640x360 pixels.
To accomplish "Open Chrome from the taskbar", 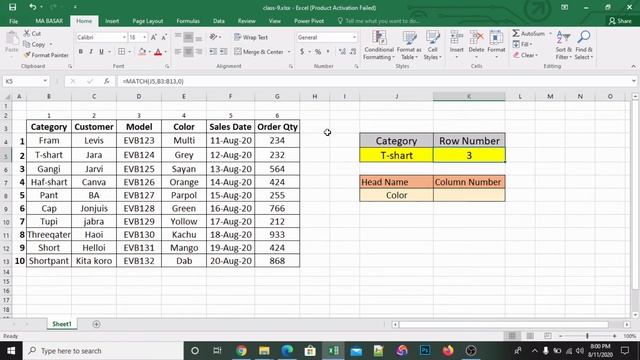I will (241, 351).
